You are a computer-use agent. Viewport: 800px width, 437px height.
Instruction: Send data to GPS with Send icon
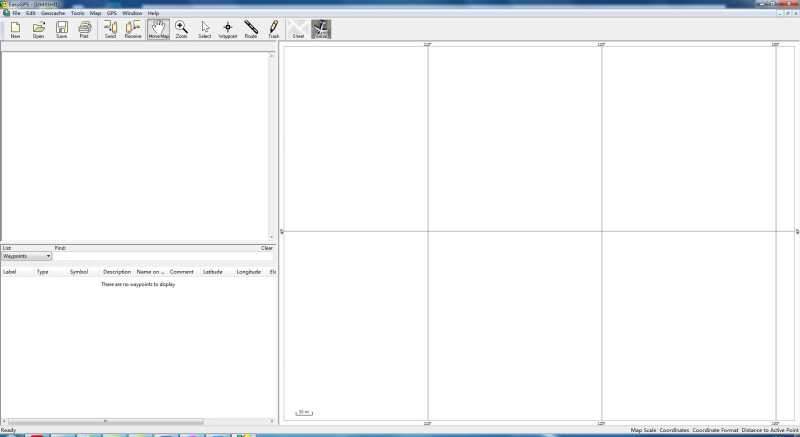click(x=110, y=29)
